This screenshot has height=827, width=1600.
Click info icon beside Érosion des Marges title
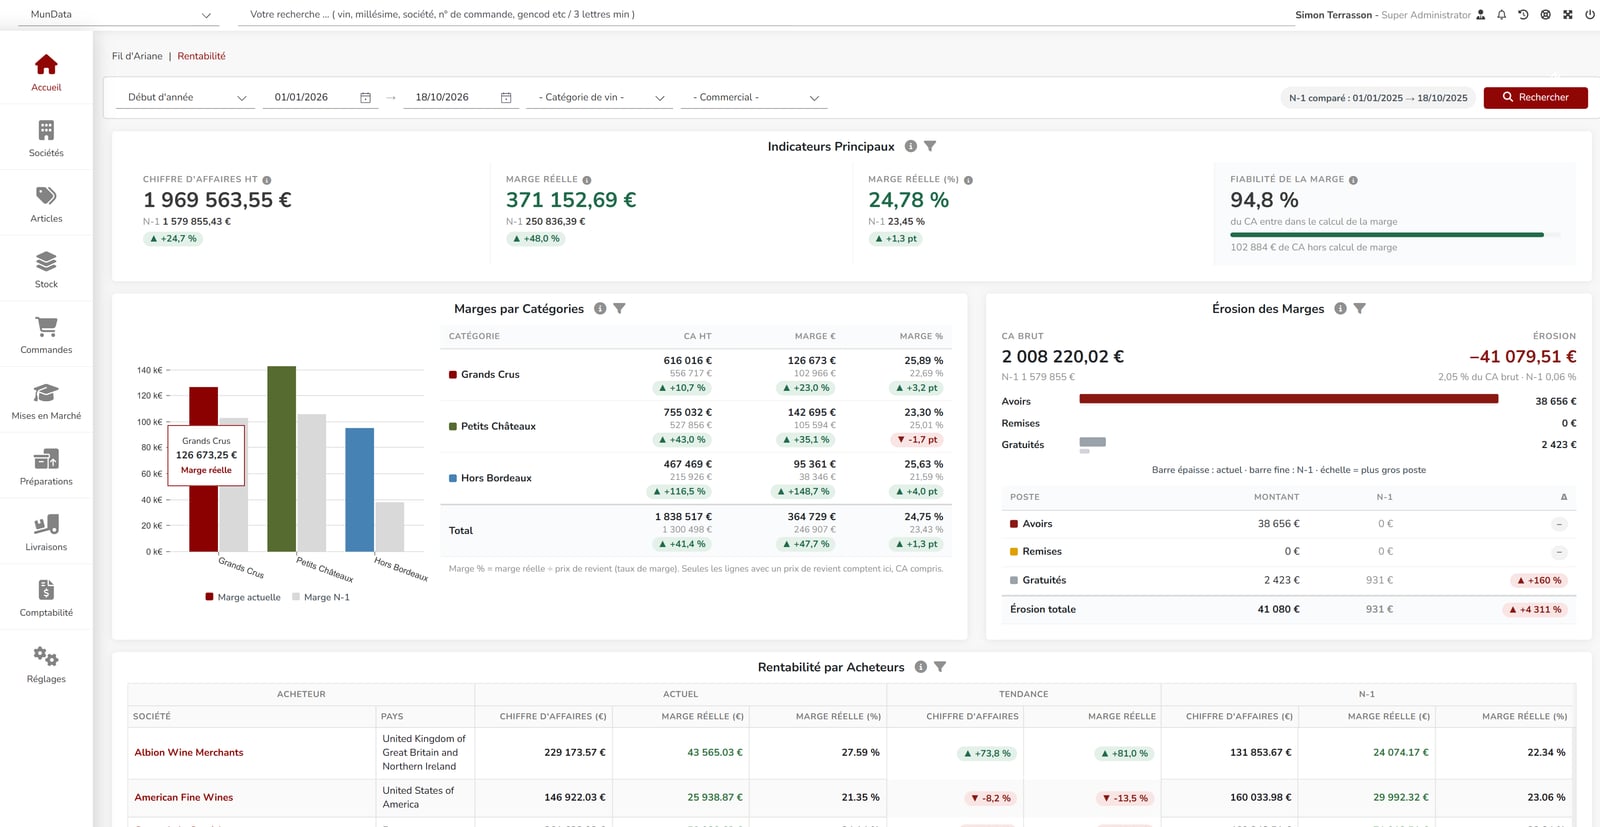point(1340,309)
